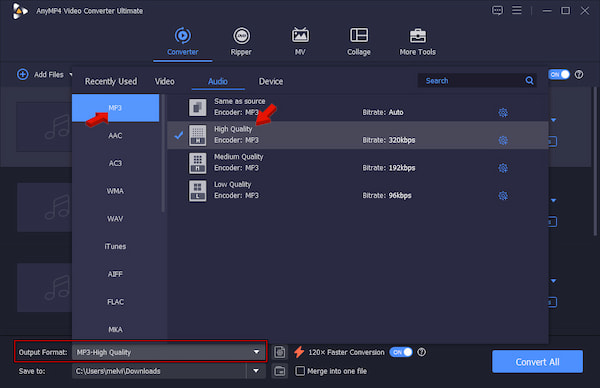Select AIFF in format list
This screenshot has width=600, height=388.
tap(115, 274)
